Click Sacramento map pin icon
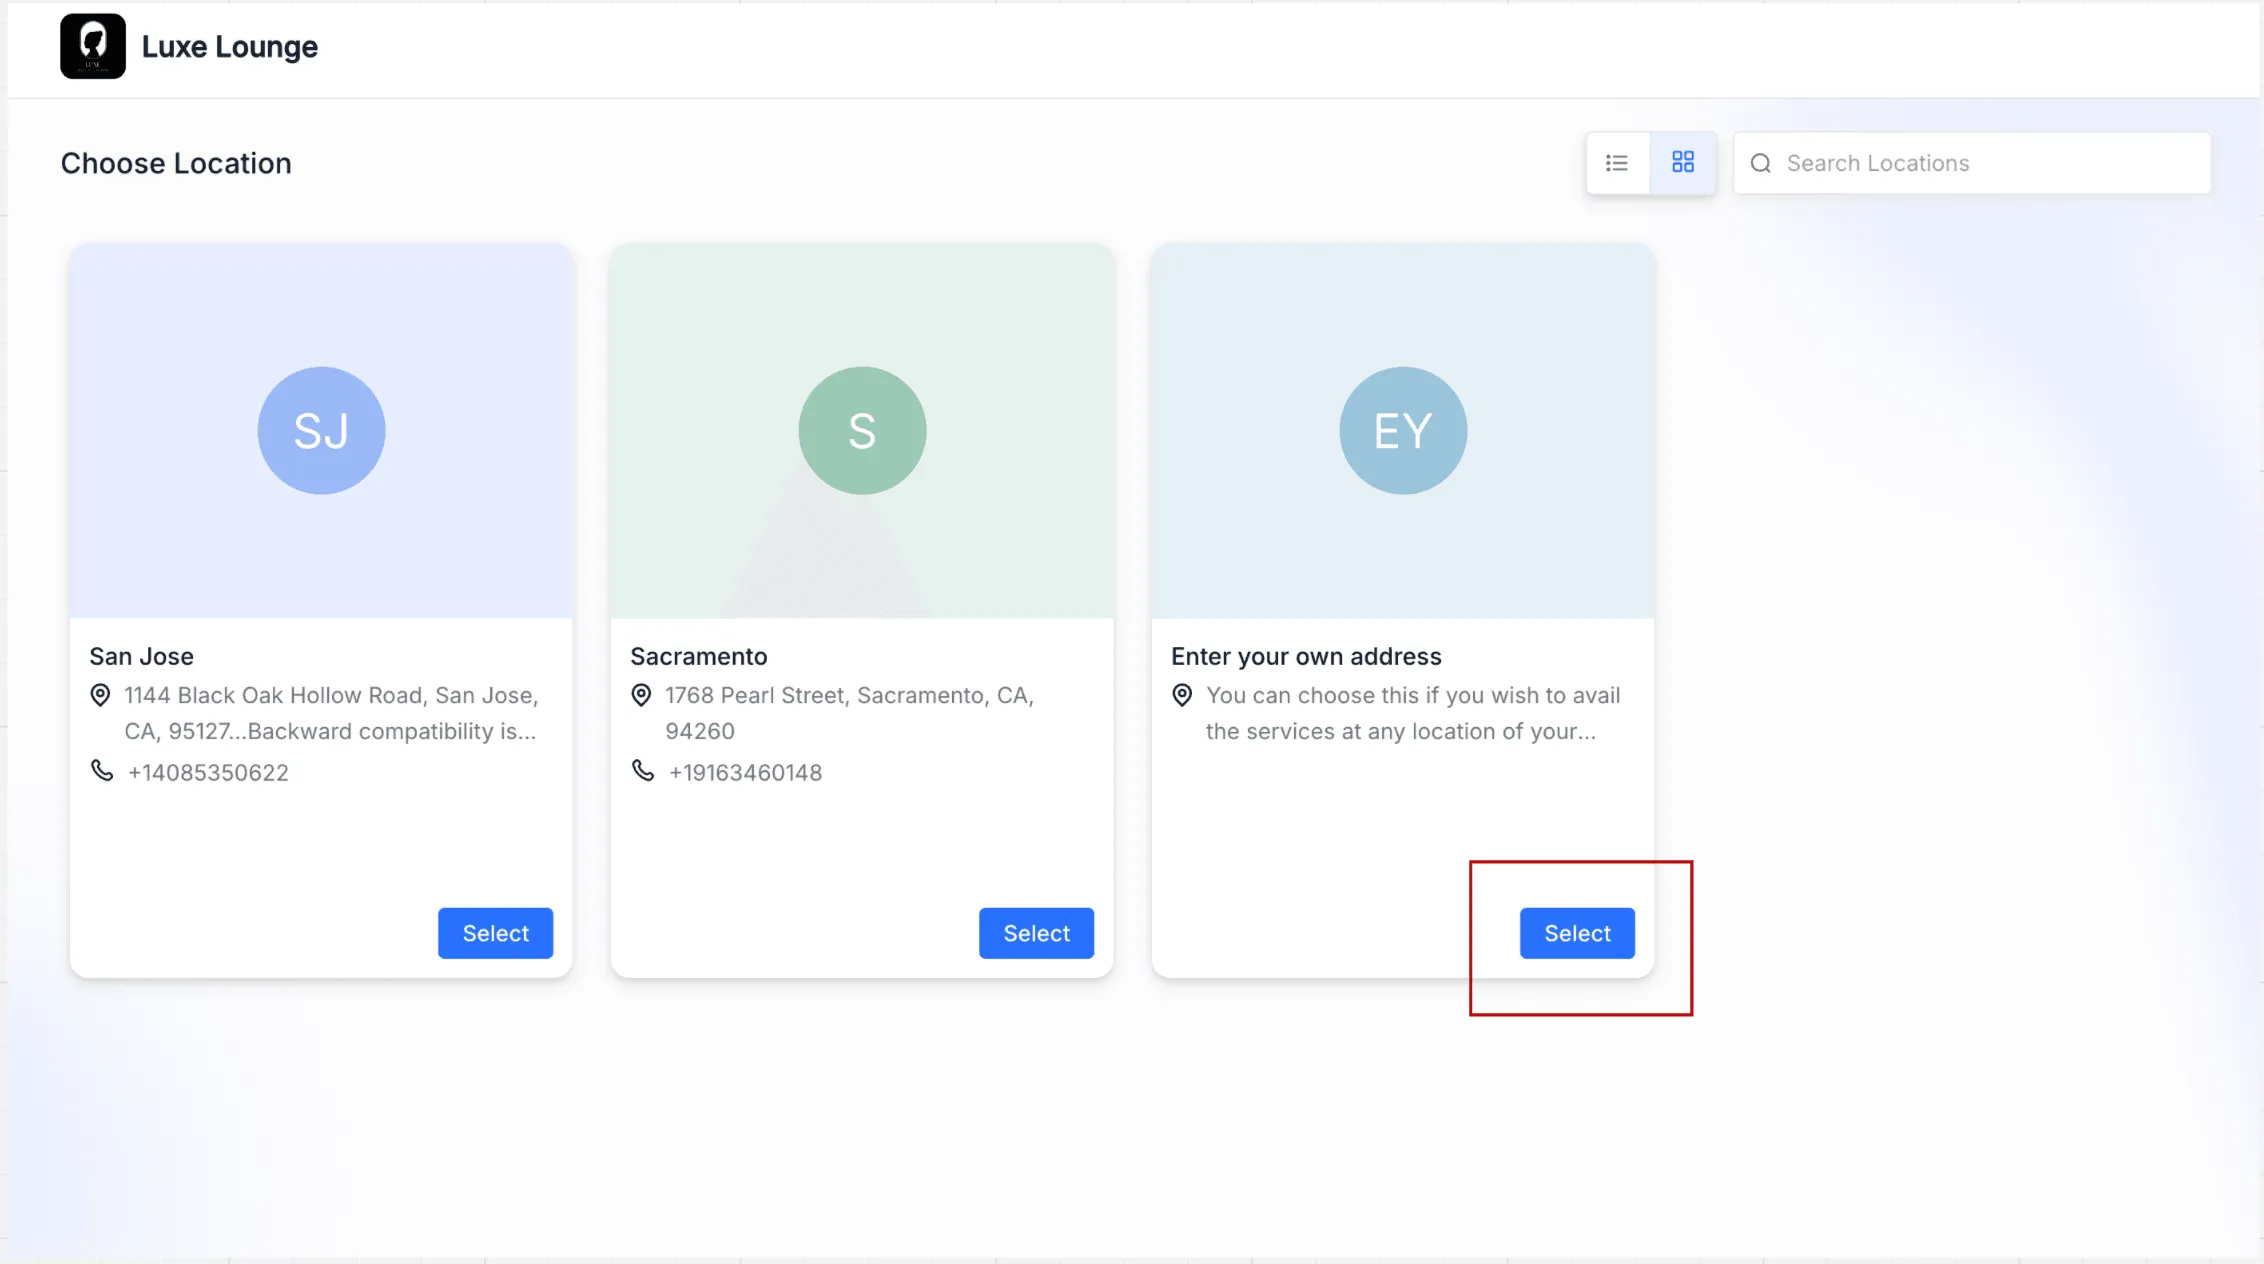The height and width of the screenshot is (1264, 2264). 641,695
